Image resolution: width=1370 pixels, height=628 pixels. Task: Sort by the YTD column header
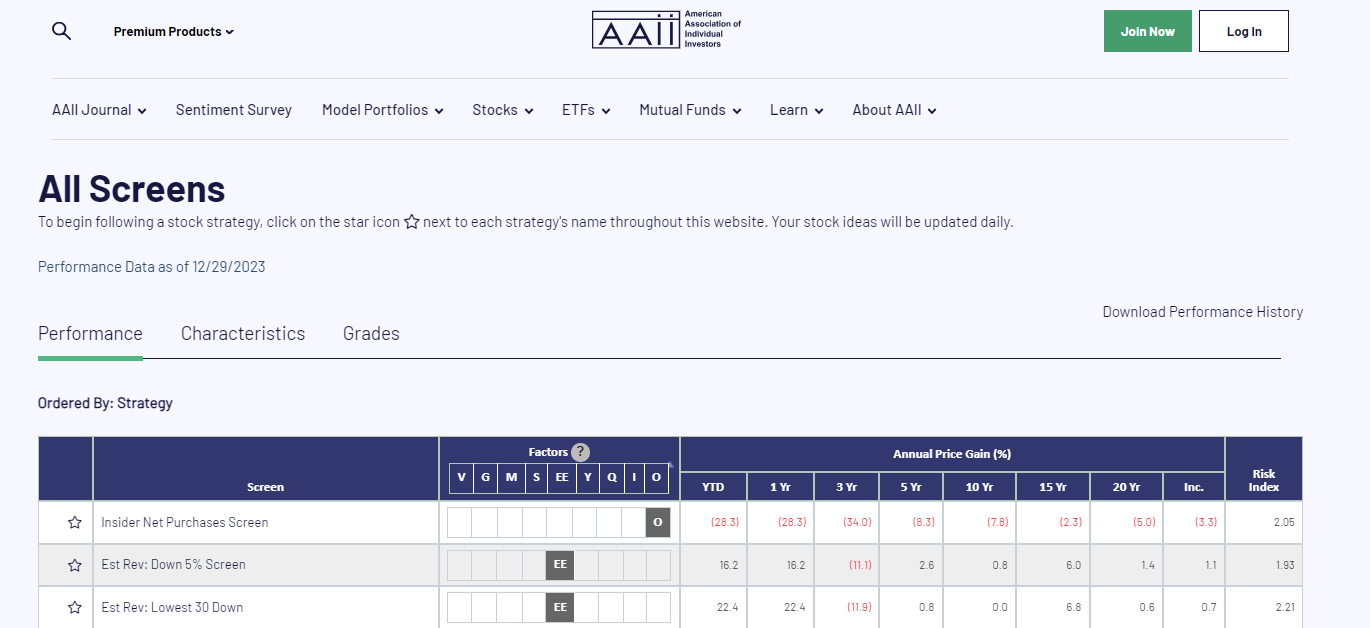point(713,487)
